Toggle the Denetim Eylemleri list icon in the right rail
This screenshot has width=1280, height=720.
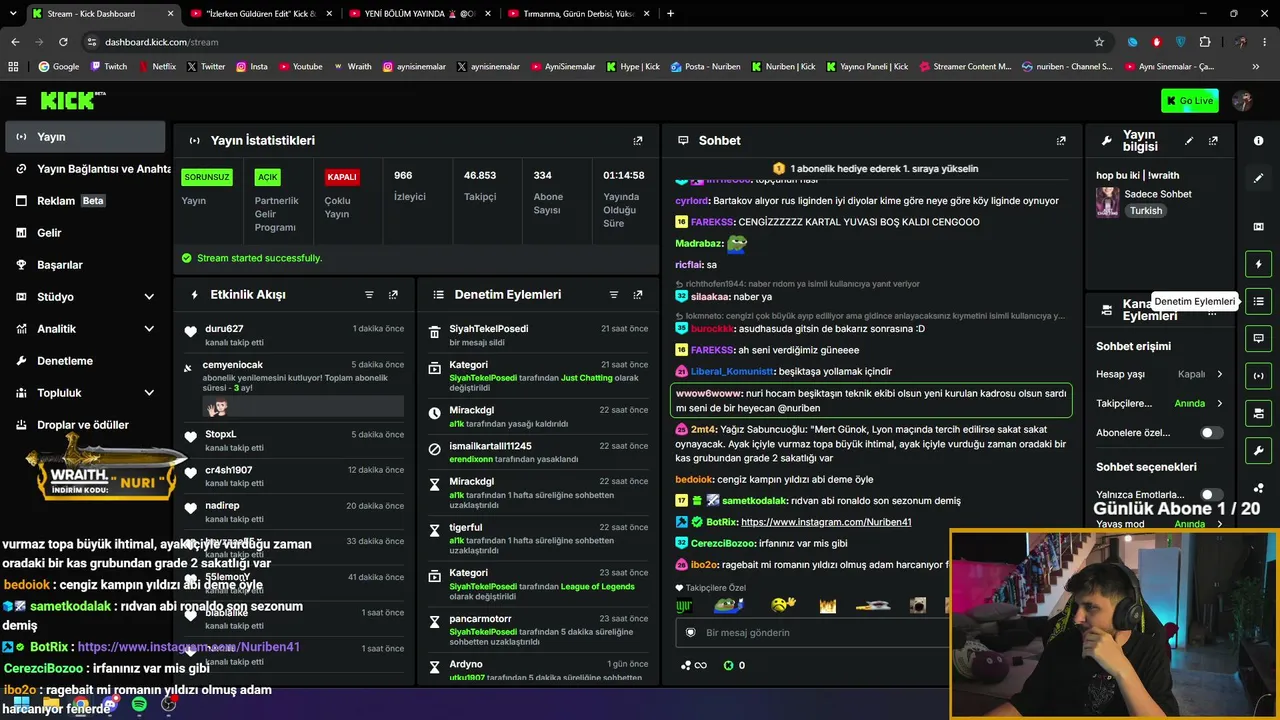click(x=1258, y=301)
